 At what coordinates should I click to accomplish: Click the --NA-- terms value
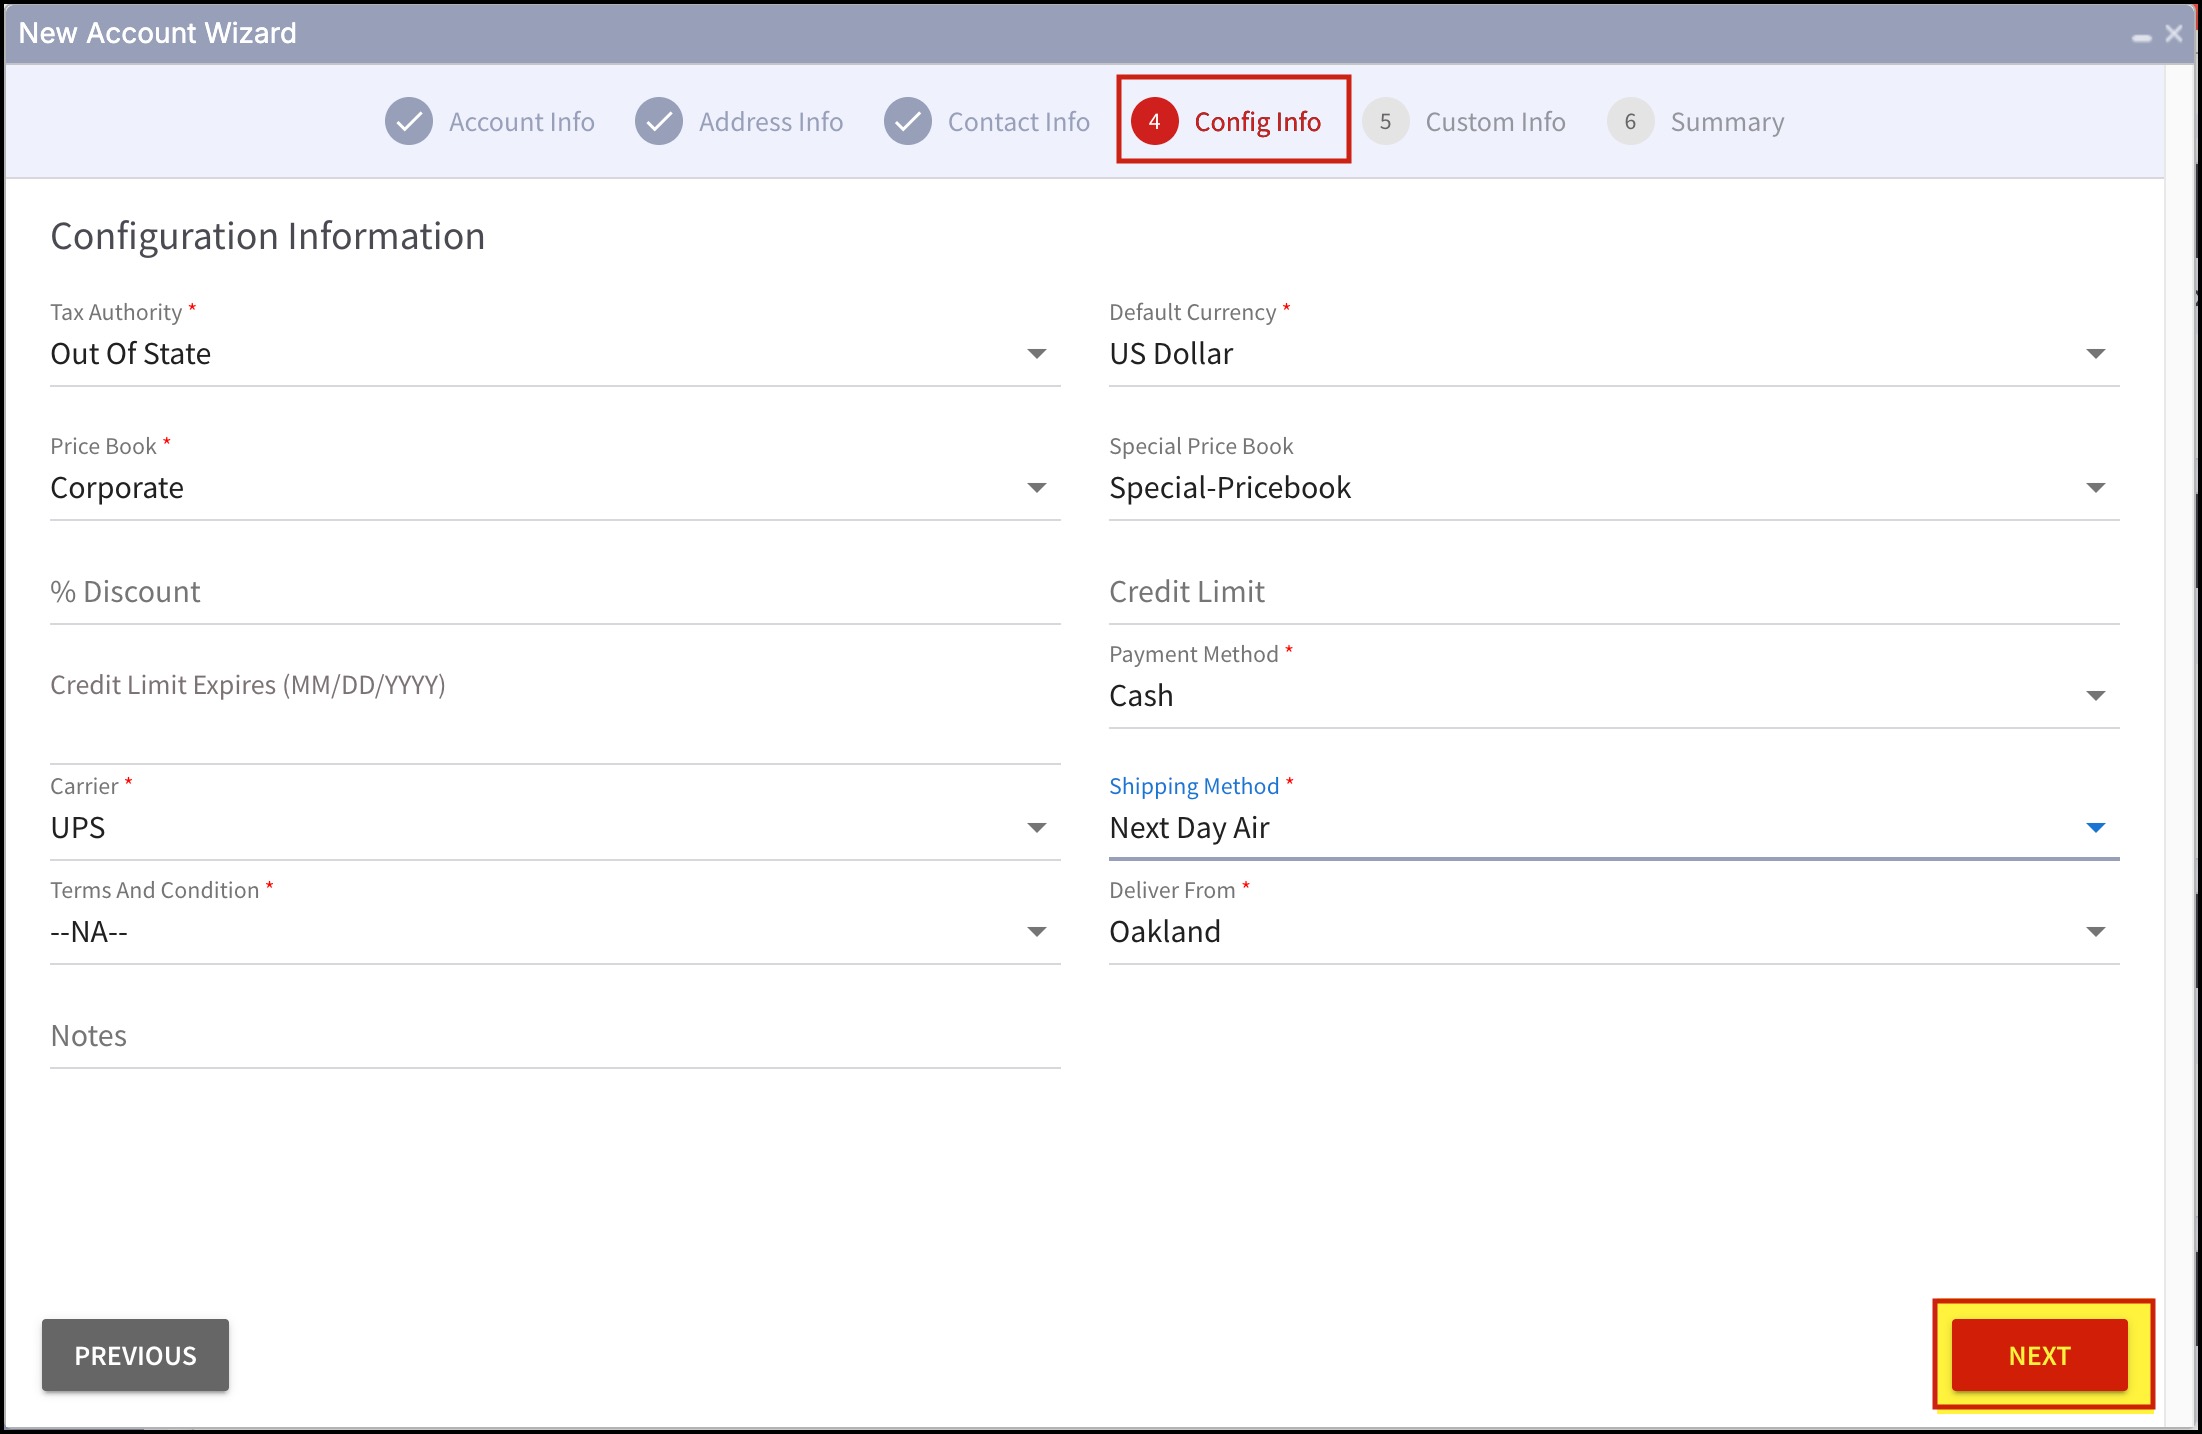click(89, 932)
